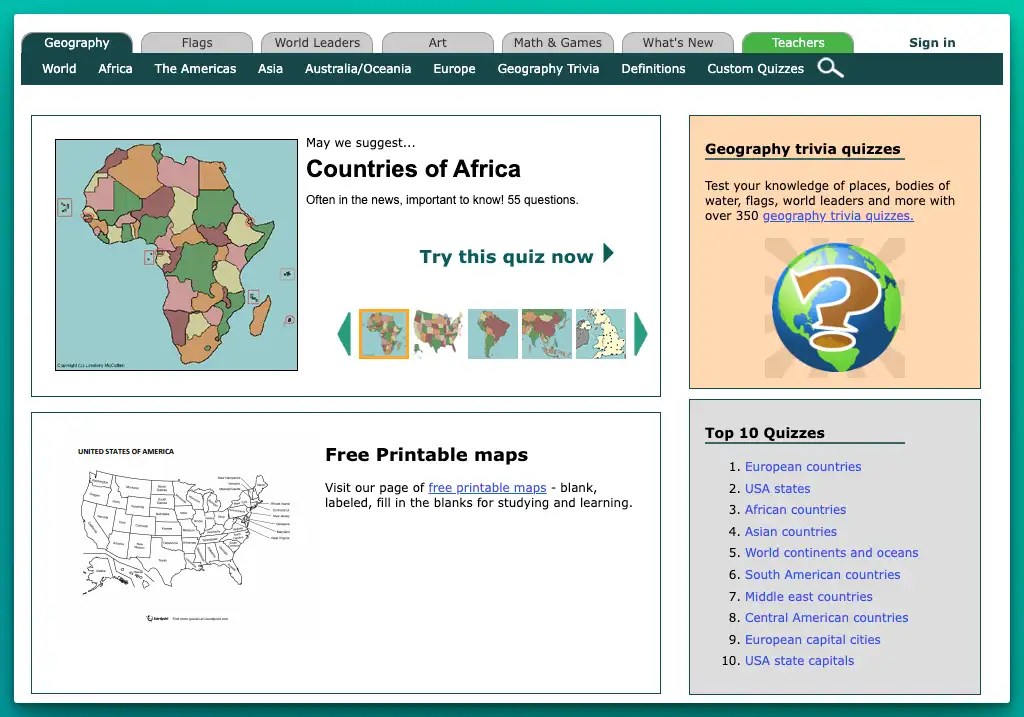Open Geography Trivia from the menu

click(x=548, y=69)
